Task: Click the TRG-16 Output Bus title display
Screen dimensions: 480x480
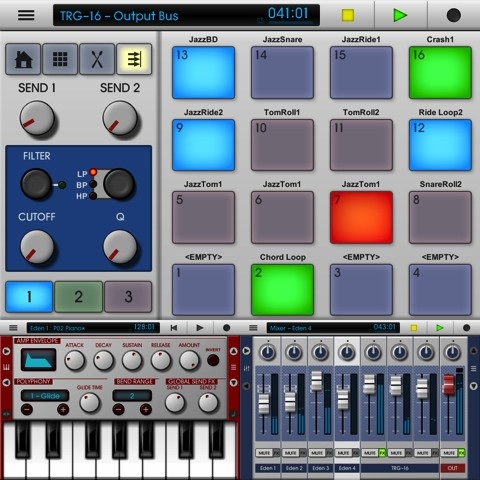Action: click(186, 15)
